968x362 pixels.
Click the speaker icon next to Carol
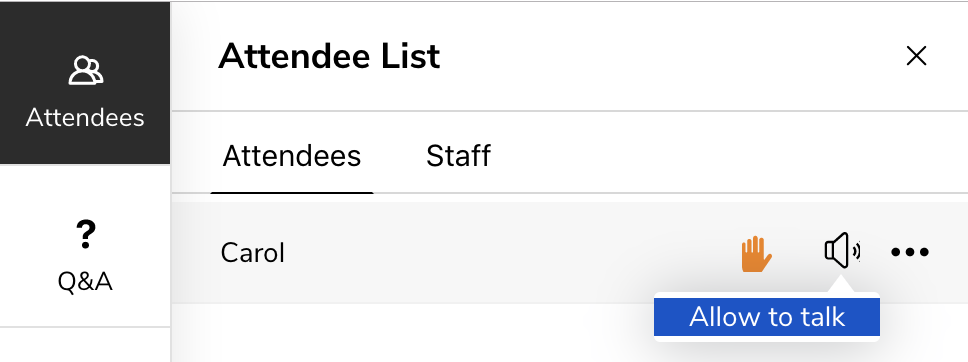point(843,251)
